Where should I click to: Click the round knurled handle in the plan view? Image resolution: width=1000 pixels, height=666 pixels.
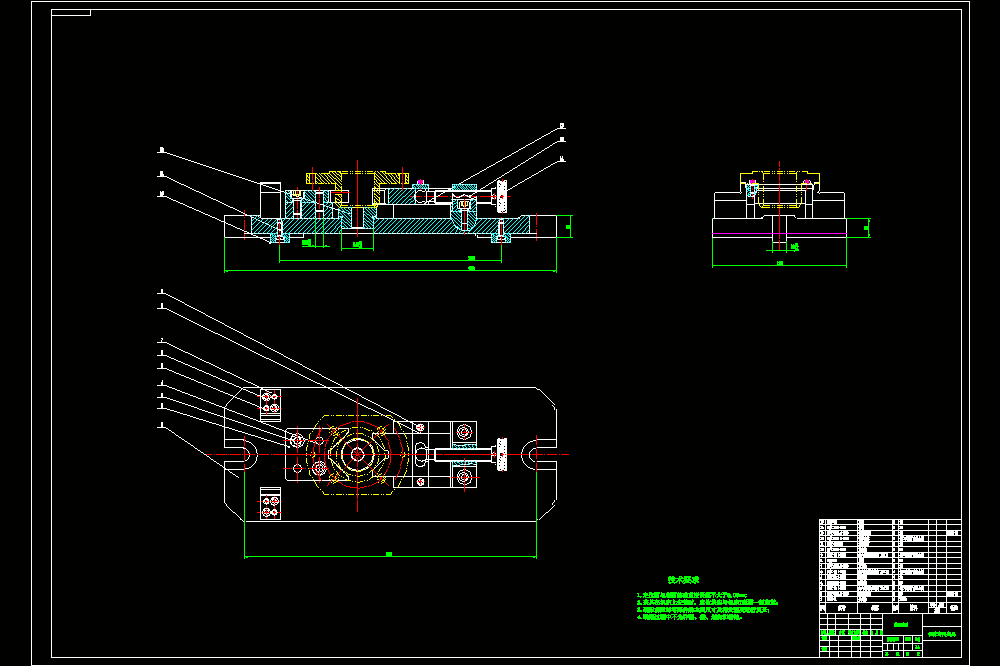coord(502,454)
